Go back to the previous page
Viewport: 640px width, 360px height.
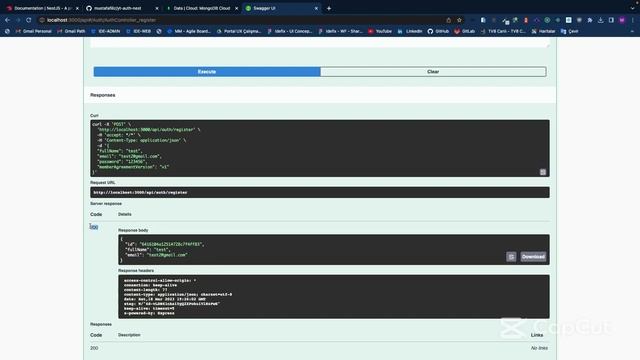tap(8, 20)
